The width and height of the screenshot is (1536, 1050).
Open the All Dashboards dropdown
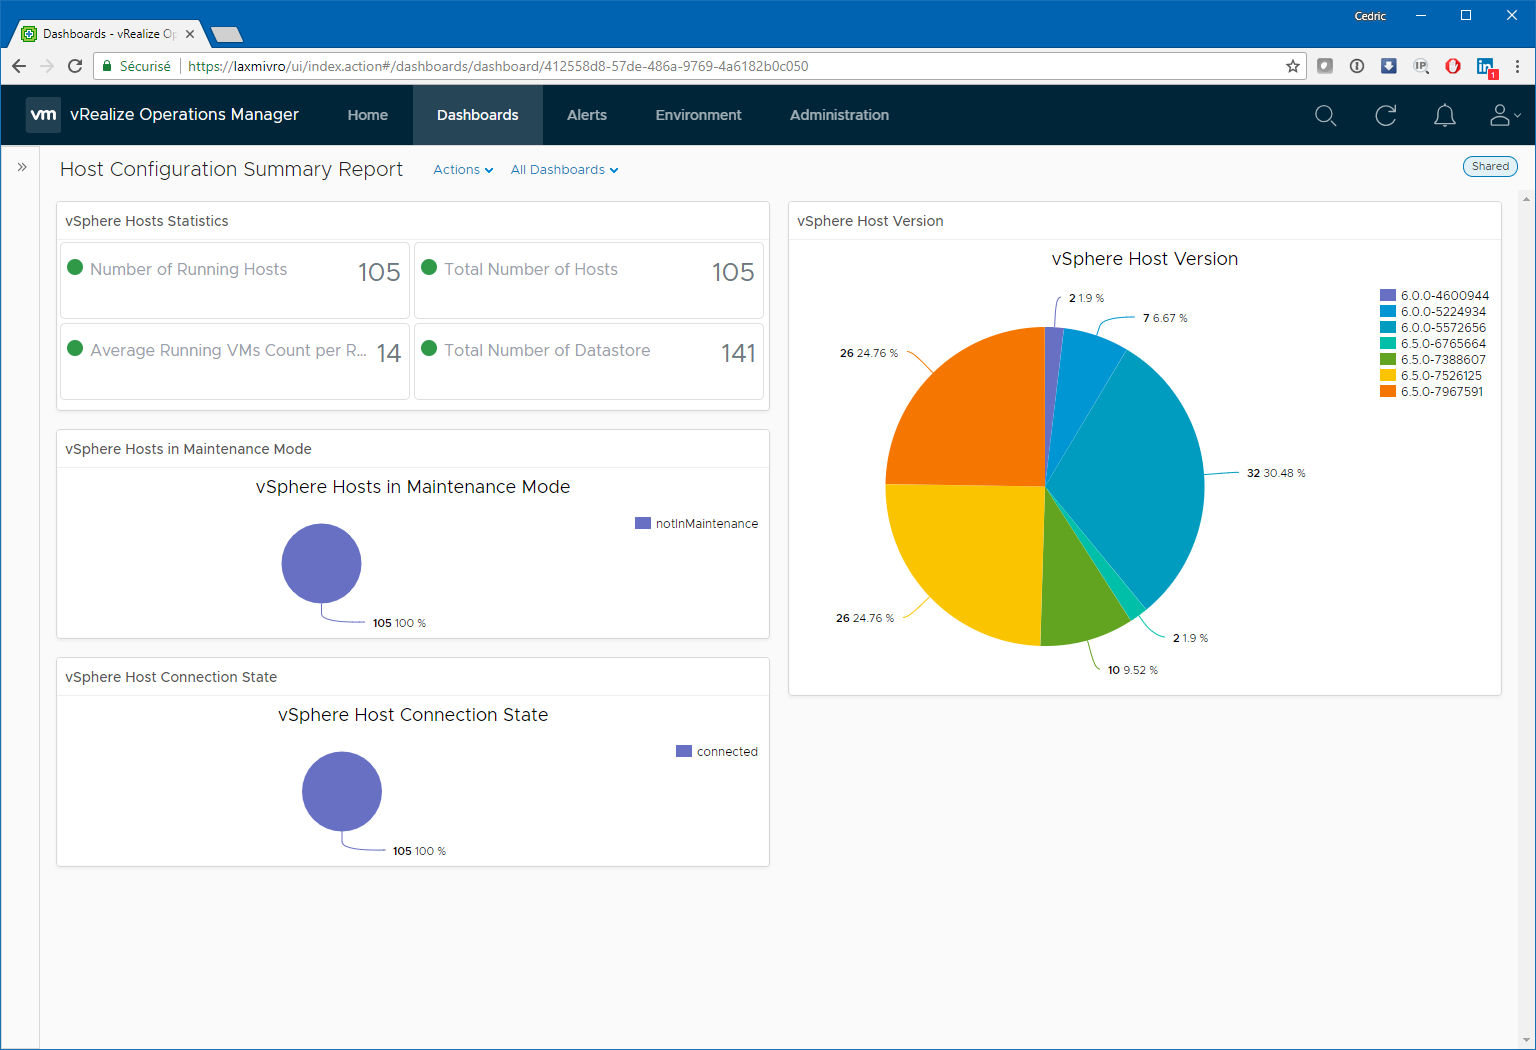click(564, 170)
